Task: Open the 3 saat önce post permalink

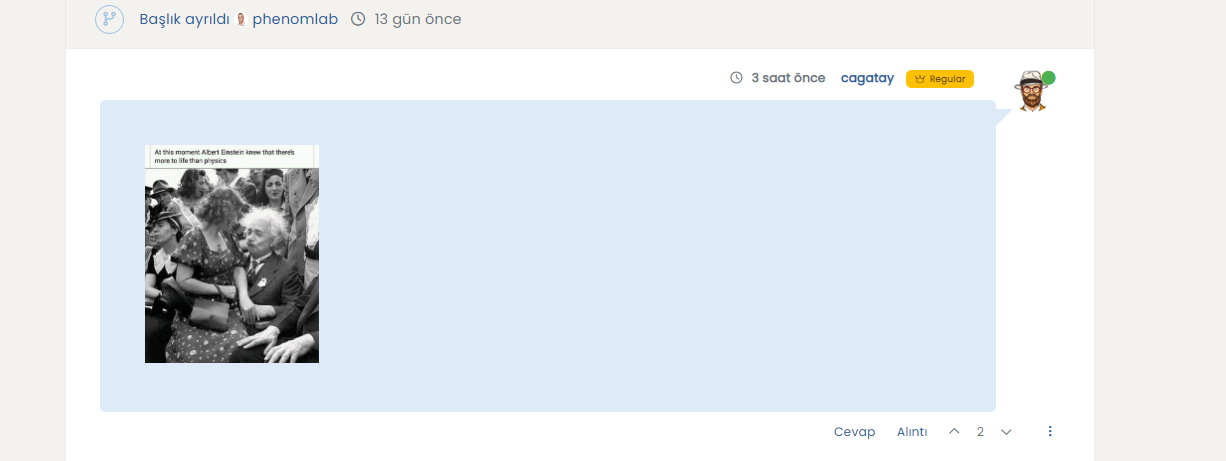Action: coord(788,78)
